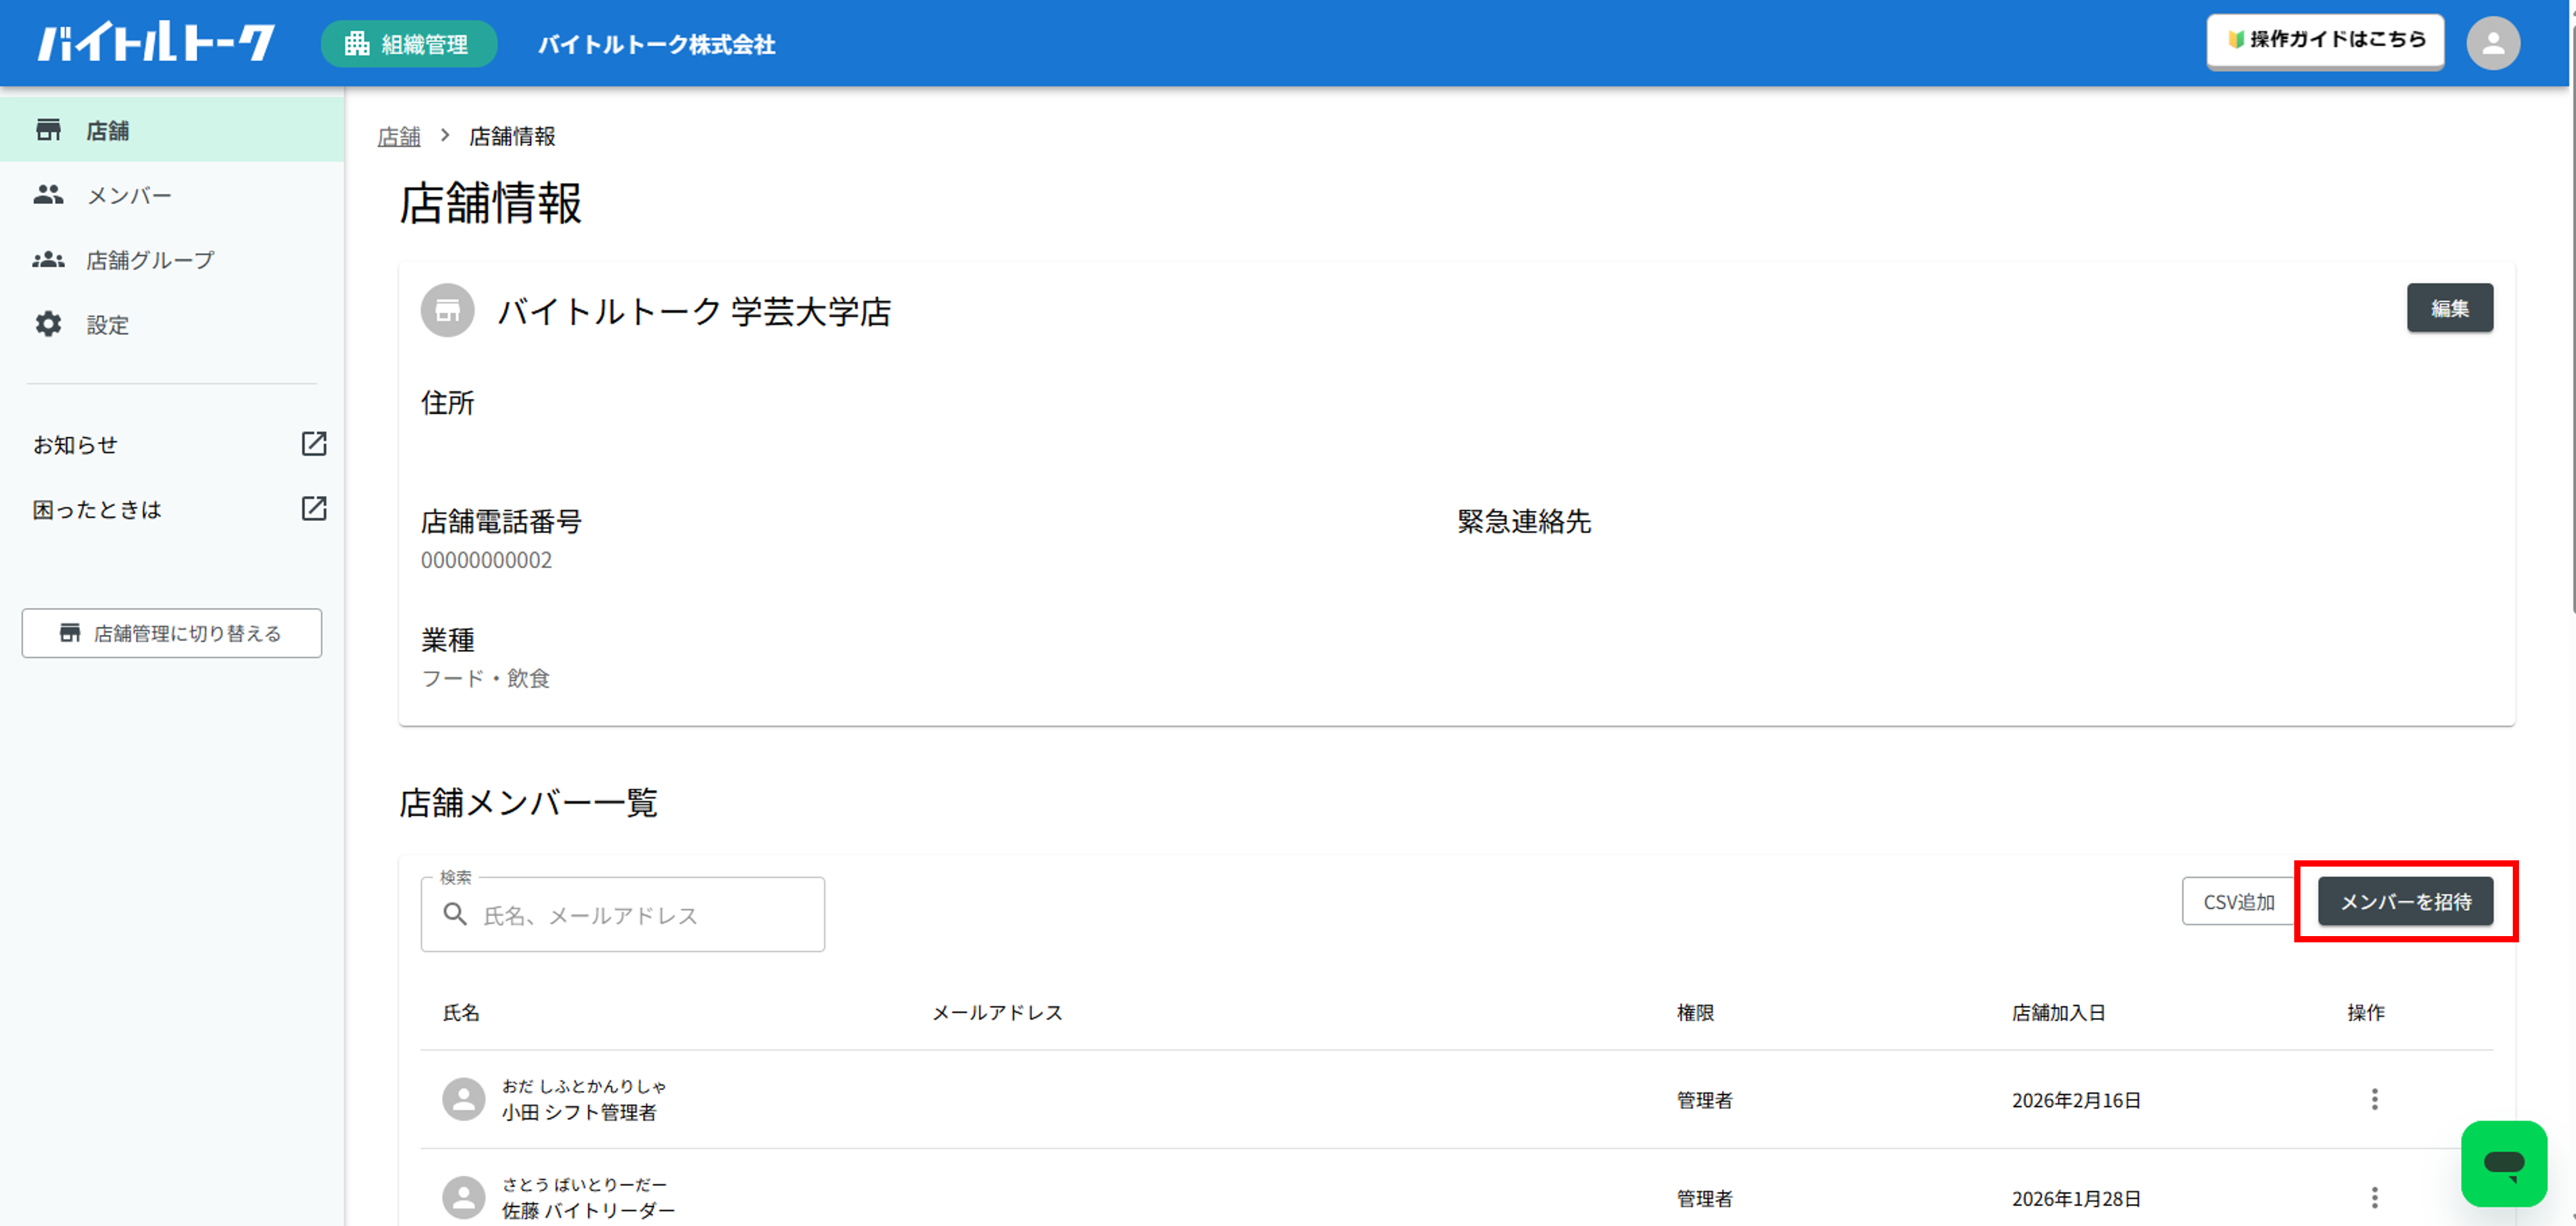Open more options for 佐藤 バイトリーダー
This screenshot has height=1226, width=2576.
pyautogui.click(x=2374, y=1198)
